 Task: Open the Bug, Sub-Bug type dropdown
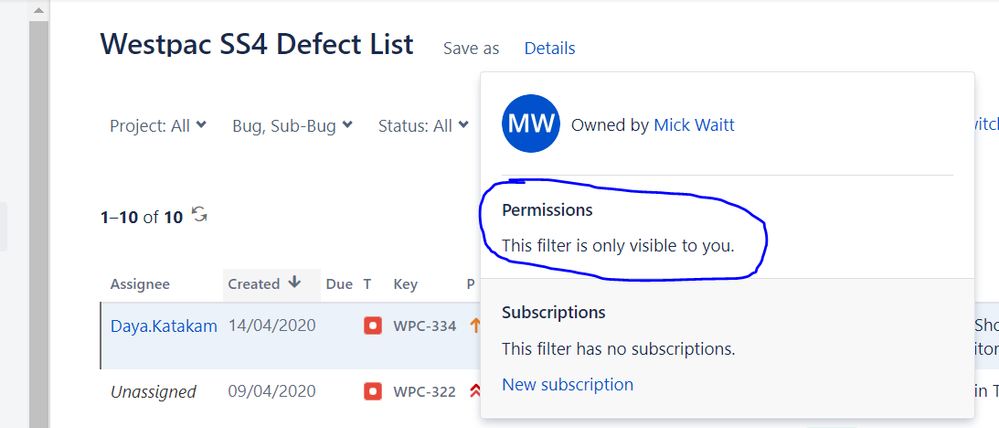coord(292,126)
